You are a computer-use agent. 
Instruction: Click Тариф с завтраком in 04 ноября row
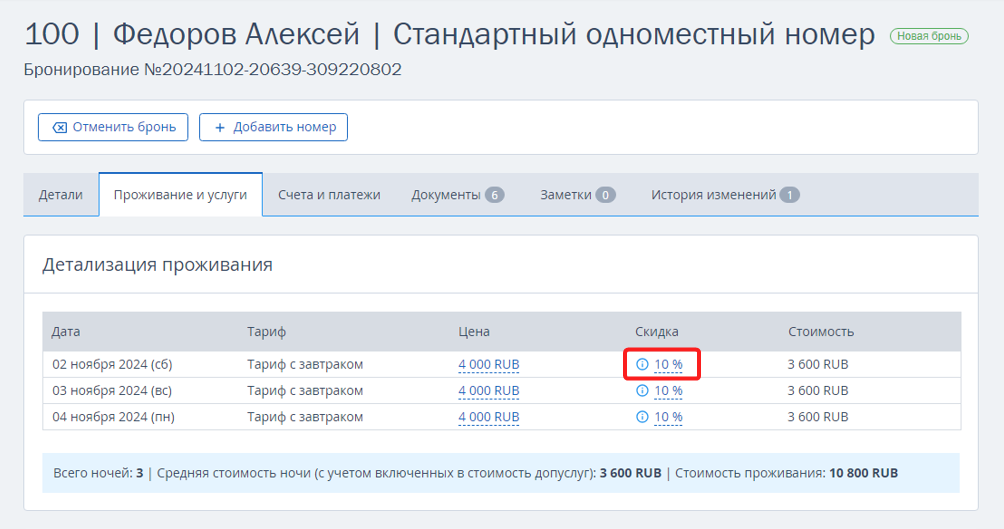tap(305, 417)
